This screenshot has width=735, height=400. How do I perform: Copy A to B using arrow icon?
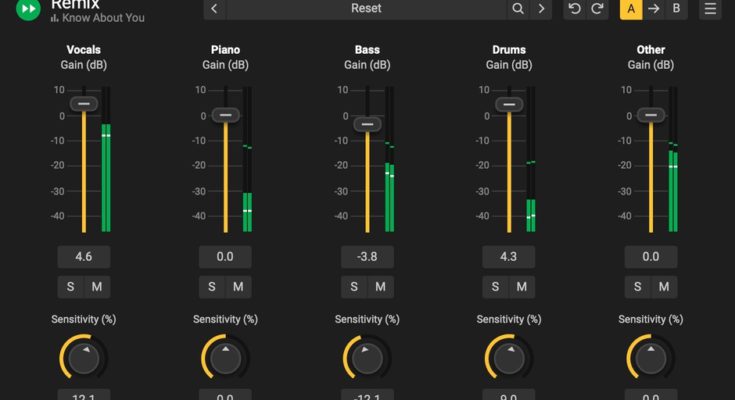(654, 9)
